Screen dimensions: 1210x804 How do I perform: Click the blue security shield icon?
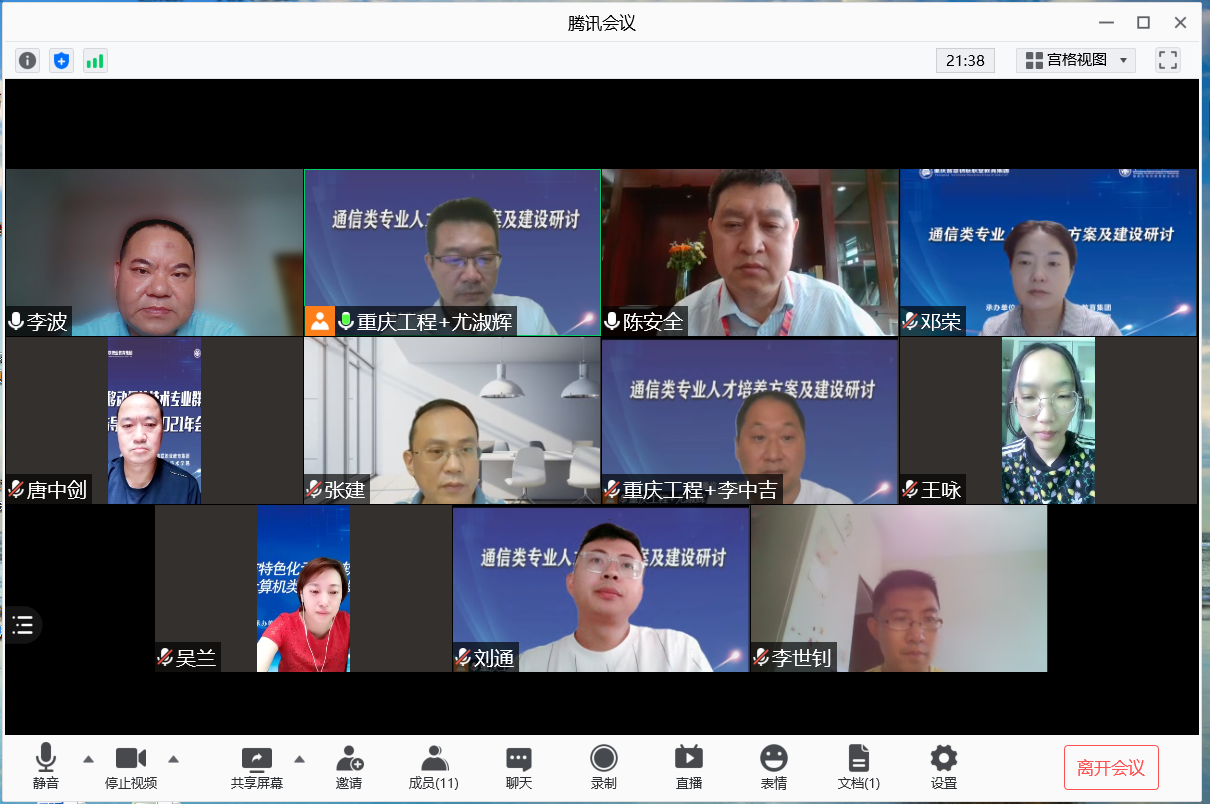pos(62,61)
